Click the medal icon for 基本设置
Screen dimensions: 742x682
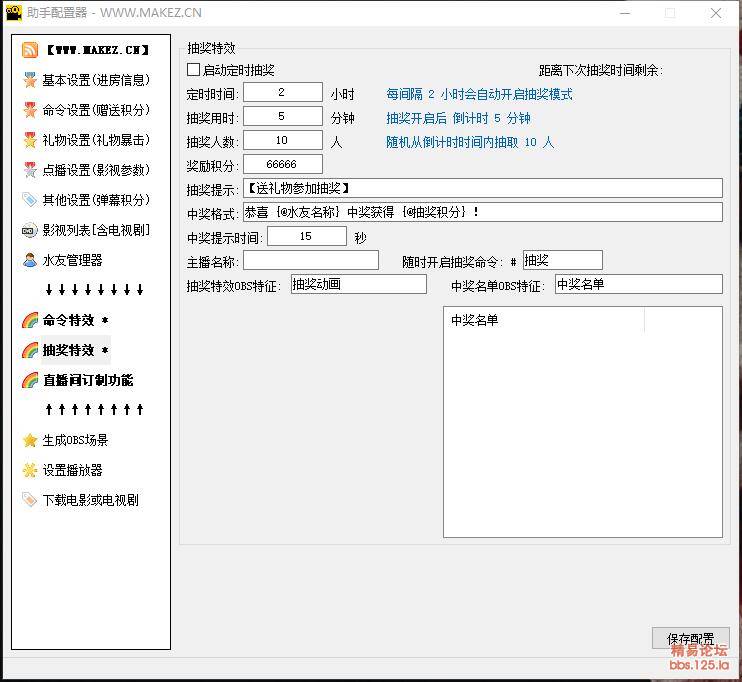coord(30,80)
